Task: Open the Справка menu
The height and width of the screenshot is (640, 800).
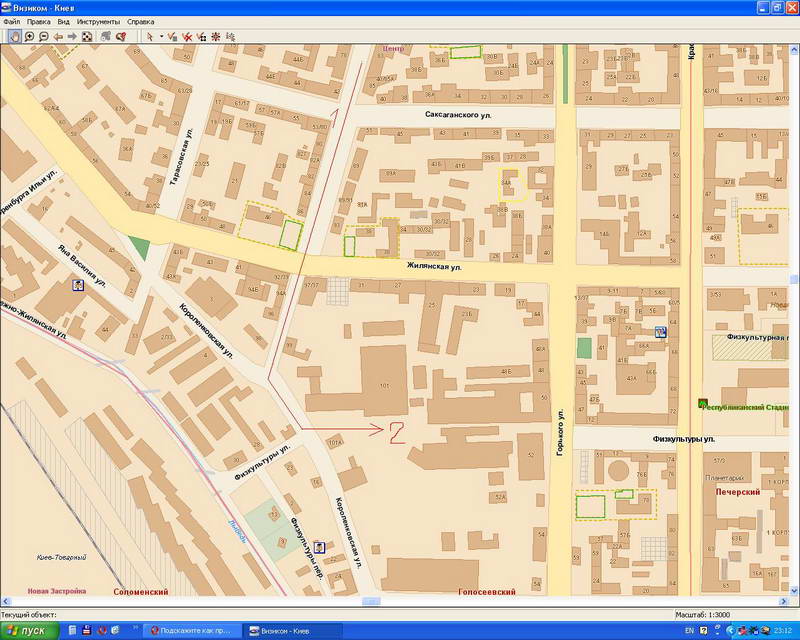Action: [x=141, y=21]
